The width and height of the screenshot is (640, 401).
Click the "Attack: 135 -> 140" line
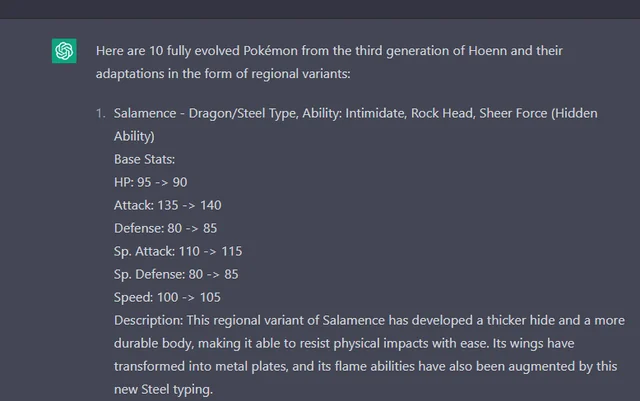point(167,205)
